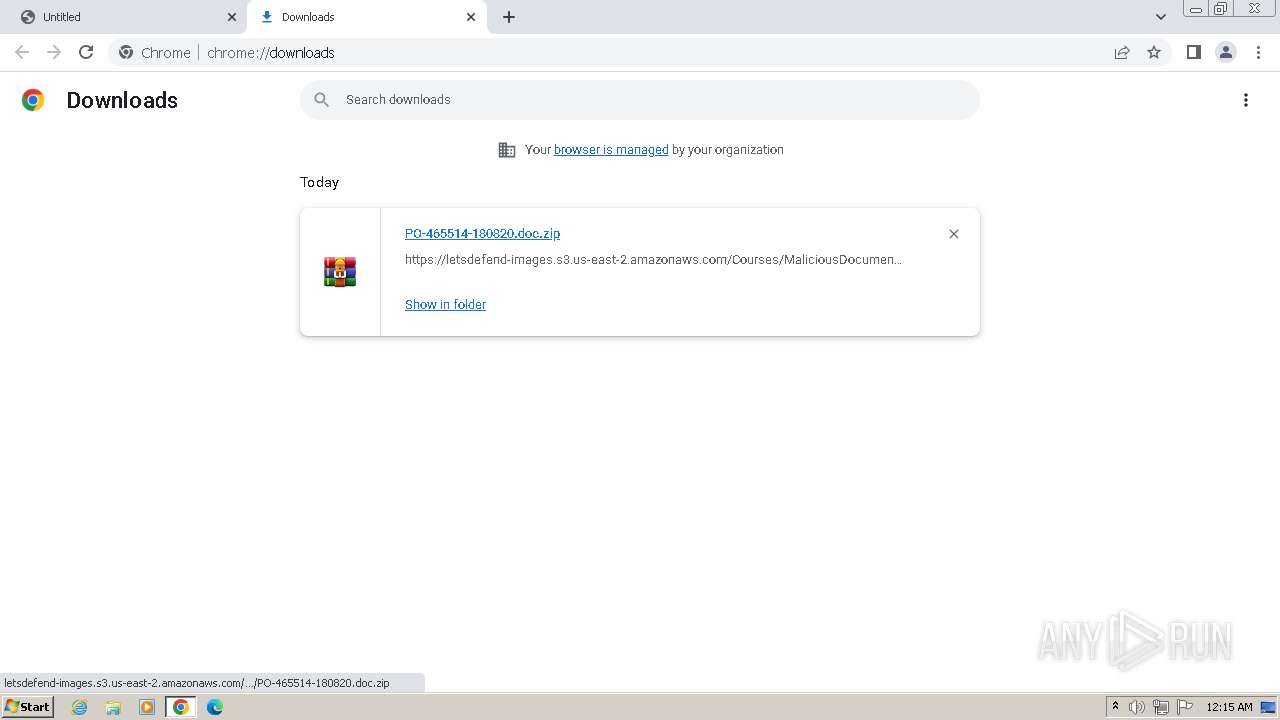The height and width of the screenshot is (720, 1280).
Task: Click the Today section heading
Action: pyautogui.click(x=319, y=182)
